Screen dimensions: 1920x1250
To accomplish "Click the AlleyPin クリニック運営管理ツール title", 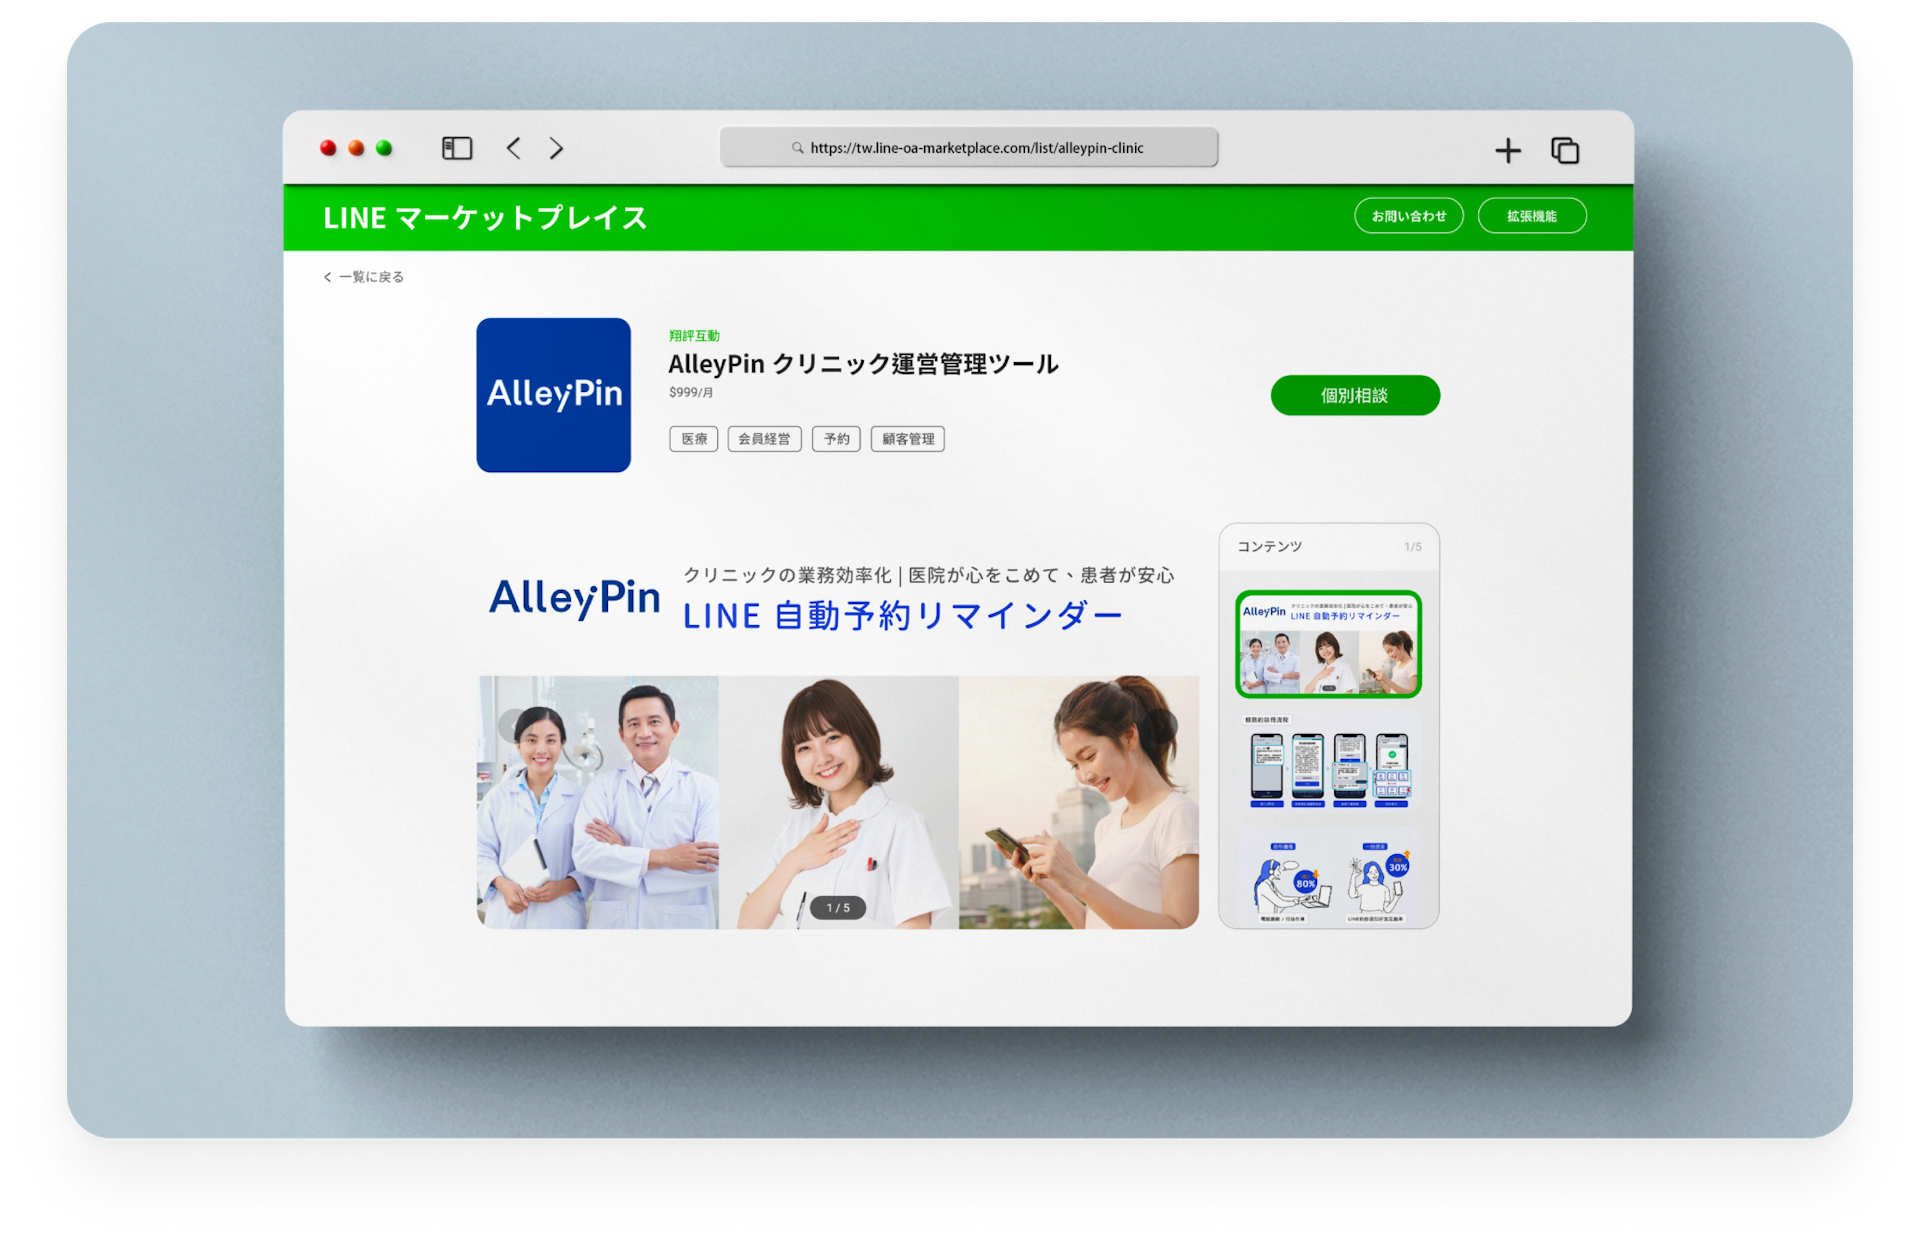I will [863, 364].
